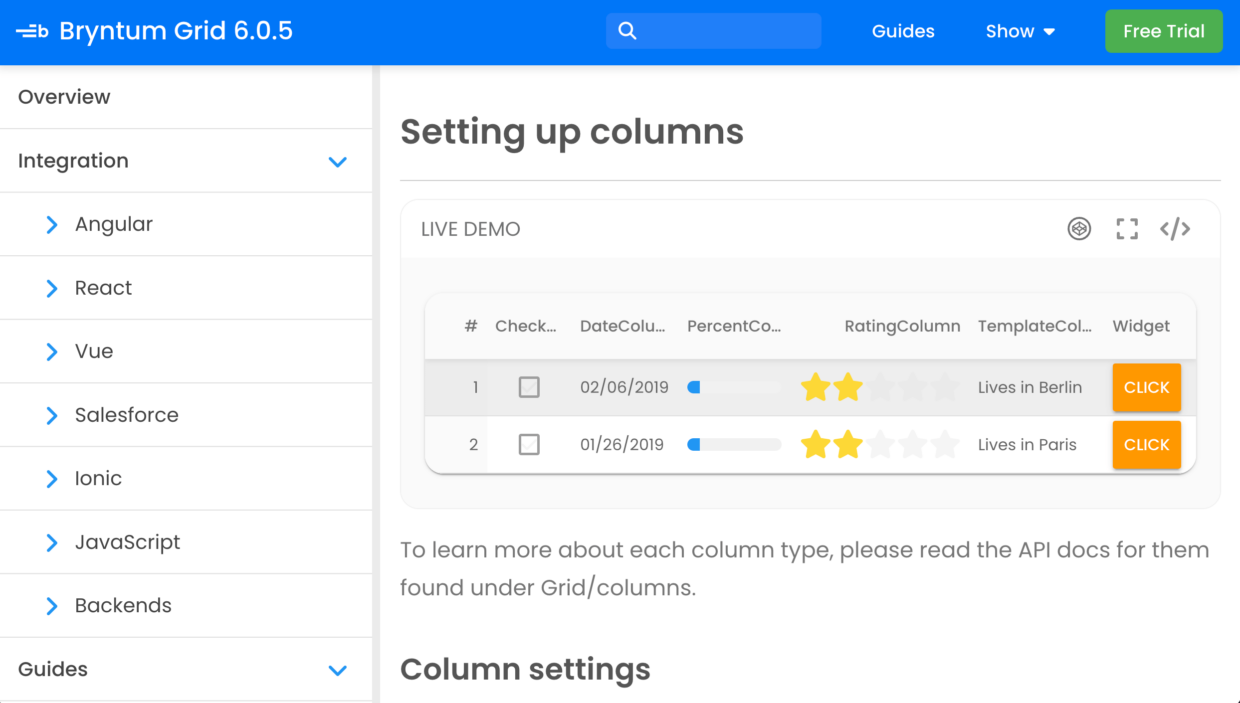Sort by the # column header
The height and width of the screenshot is (703, 1240).
click(471, 326)
